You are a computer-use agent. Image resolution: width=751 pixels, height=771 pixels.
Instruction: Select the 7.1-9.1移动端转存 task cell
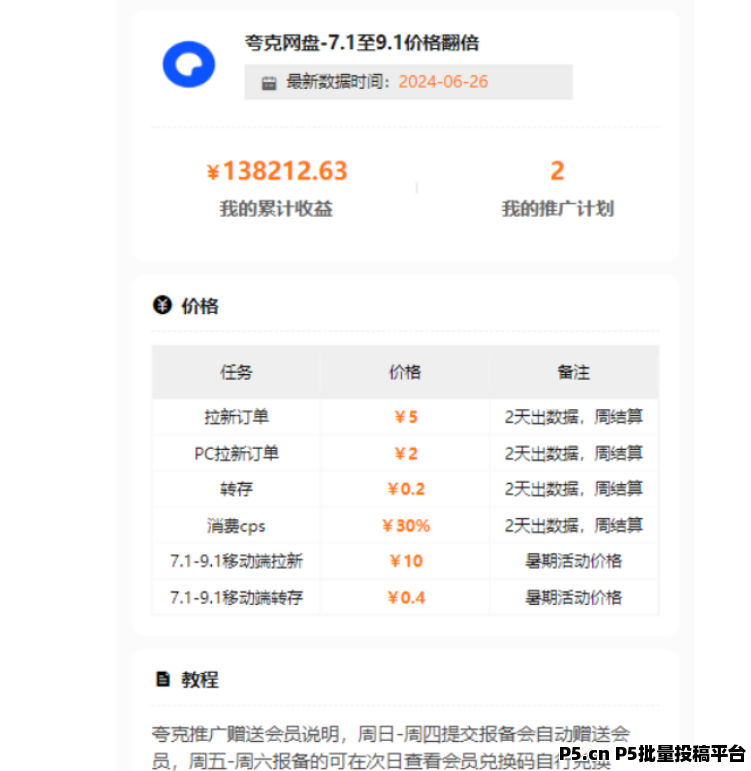click(236, 597)
